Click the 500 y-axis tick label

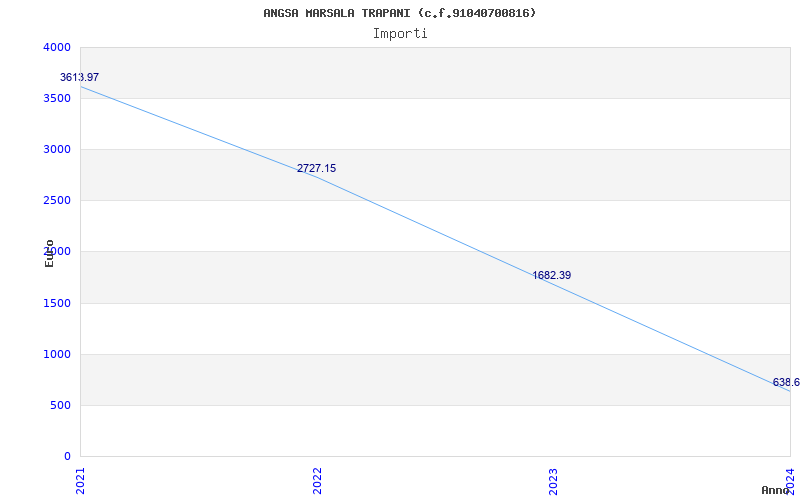coord(60,406)
